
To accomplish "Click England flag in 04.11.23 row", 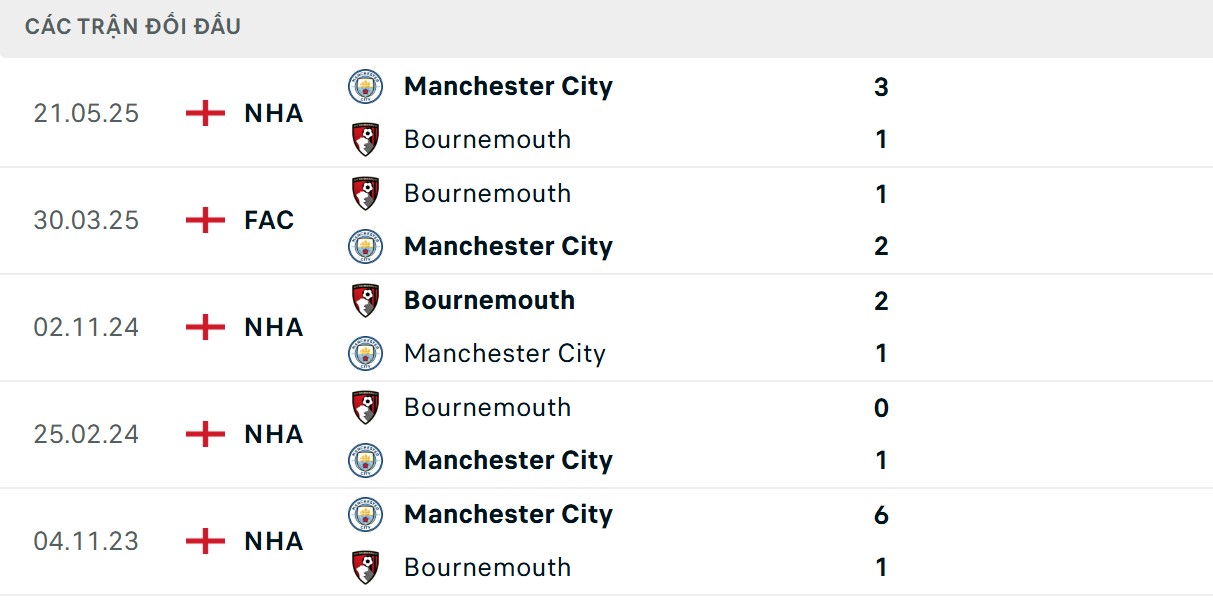I will click(205, 541).
